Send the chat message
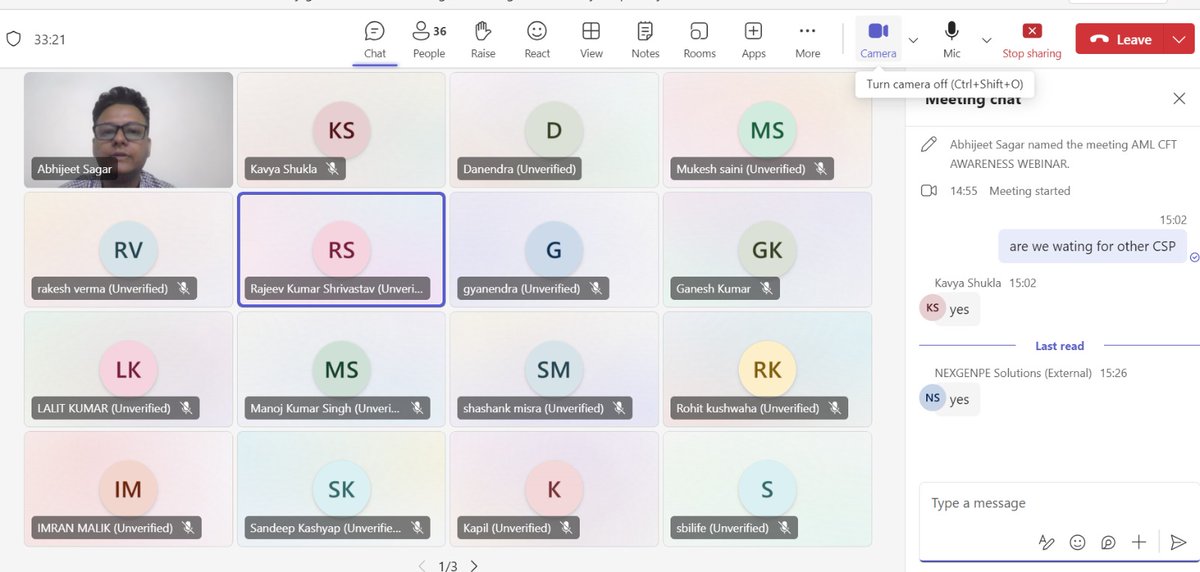This screenshot has height=572, width=1200. 1177,542
